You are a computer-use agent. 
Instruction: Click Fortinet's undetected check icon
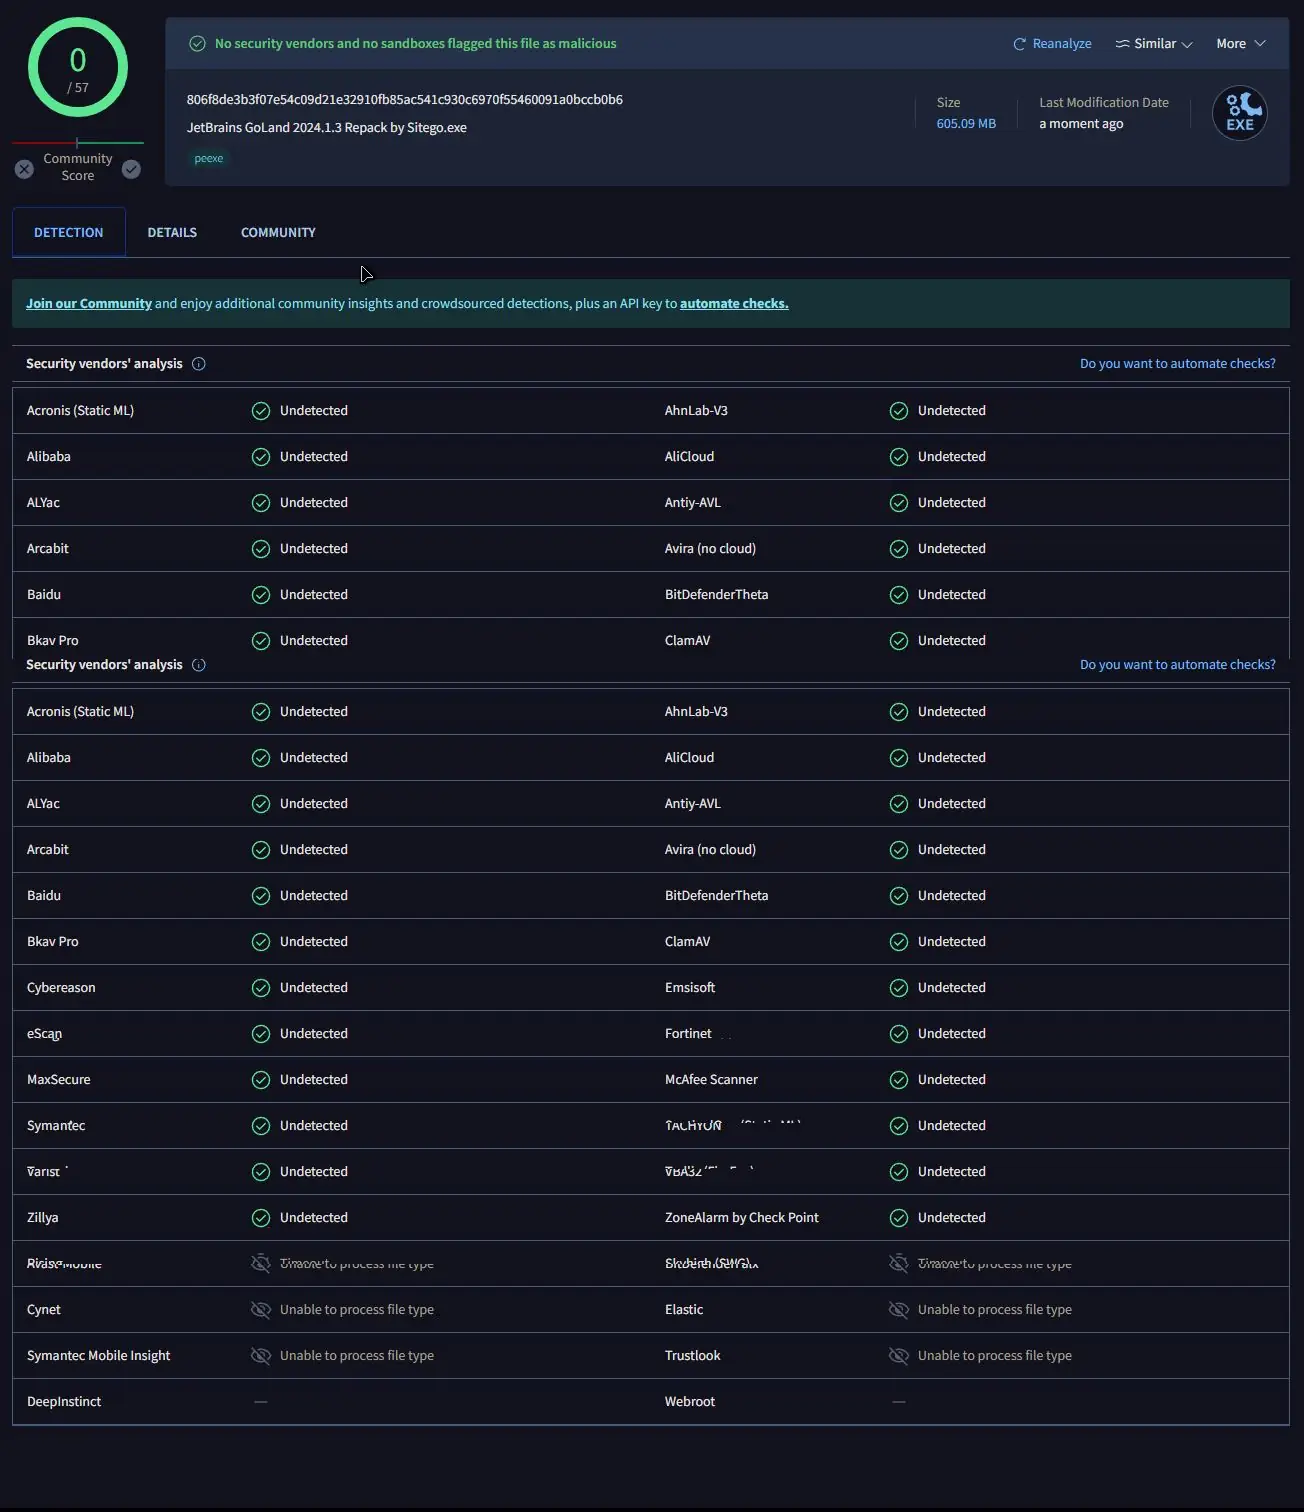(899, 1034)
